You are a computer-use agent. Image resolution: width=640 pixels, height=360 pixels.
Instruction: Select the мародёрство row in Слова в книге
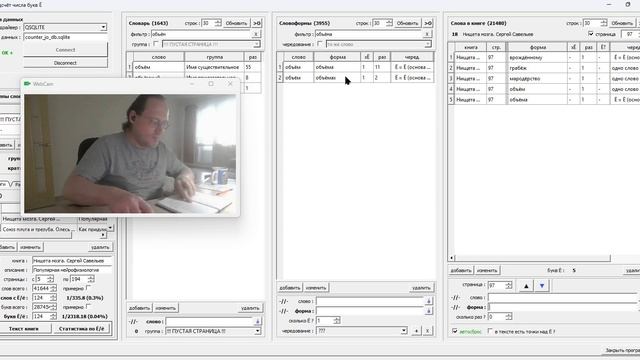point(544,78)
